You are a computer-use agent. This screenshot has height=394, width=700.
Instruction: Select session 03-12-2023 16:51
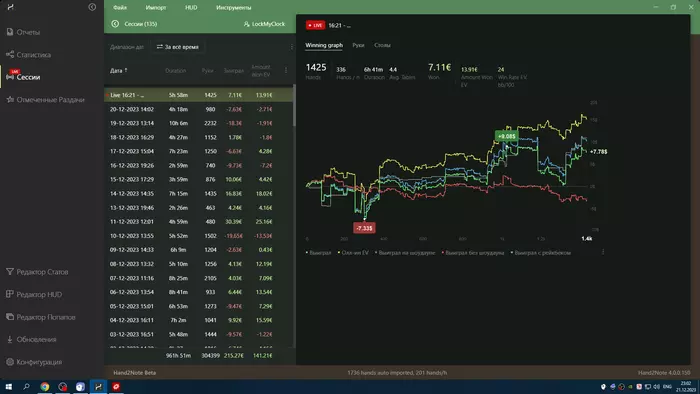(199, 335)
